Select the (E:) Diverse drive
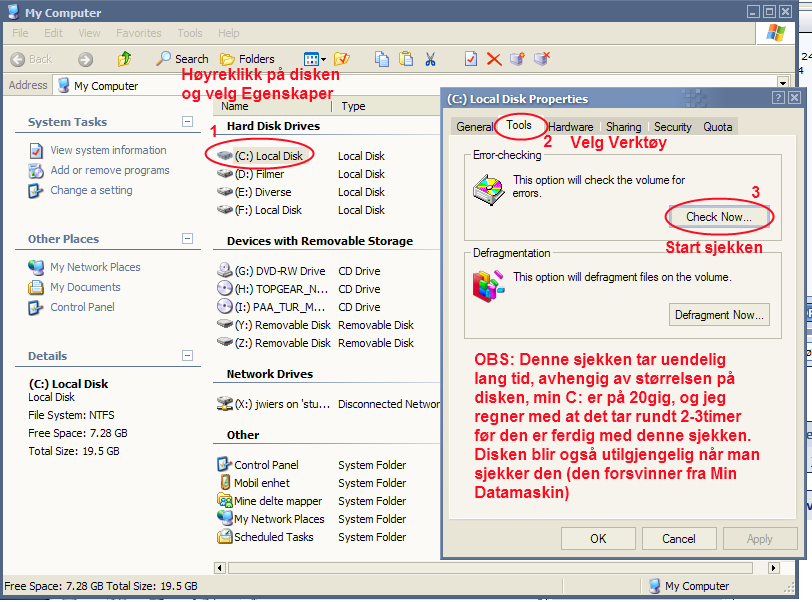This screenshot has height=602, width=812. tap(254, 192)
